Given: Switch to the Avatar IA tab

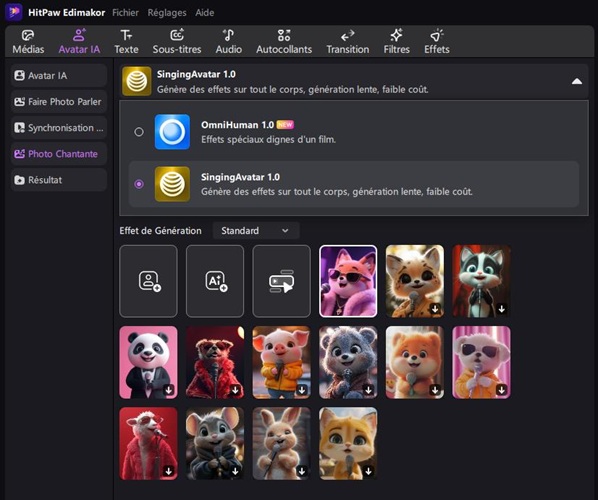Looking at the screenshot, I should [79, 42].
